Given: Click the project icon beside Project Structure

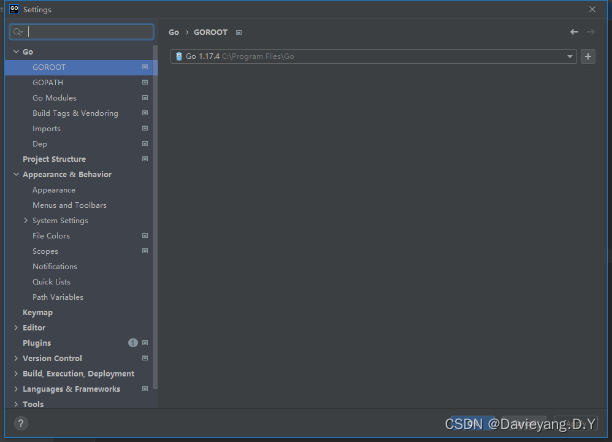Looking at the screenshot, I should pos(145,159).
